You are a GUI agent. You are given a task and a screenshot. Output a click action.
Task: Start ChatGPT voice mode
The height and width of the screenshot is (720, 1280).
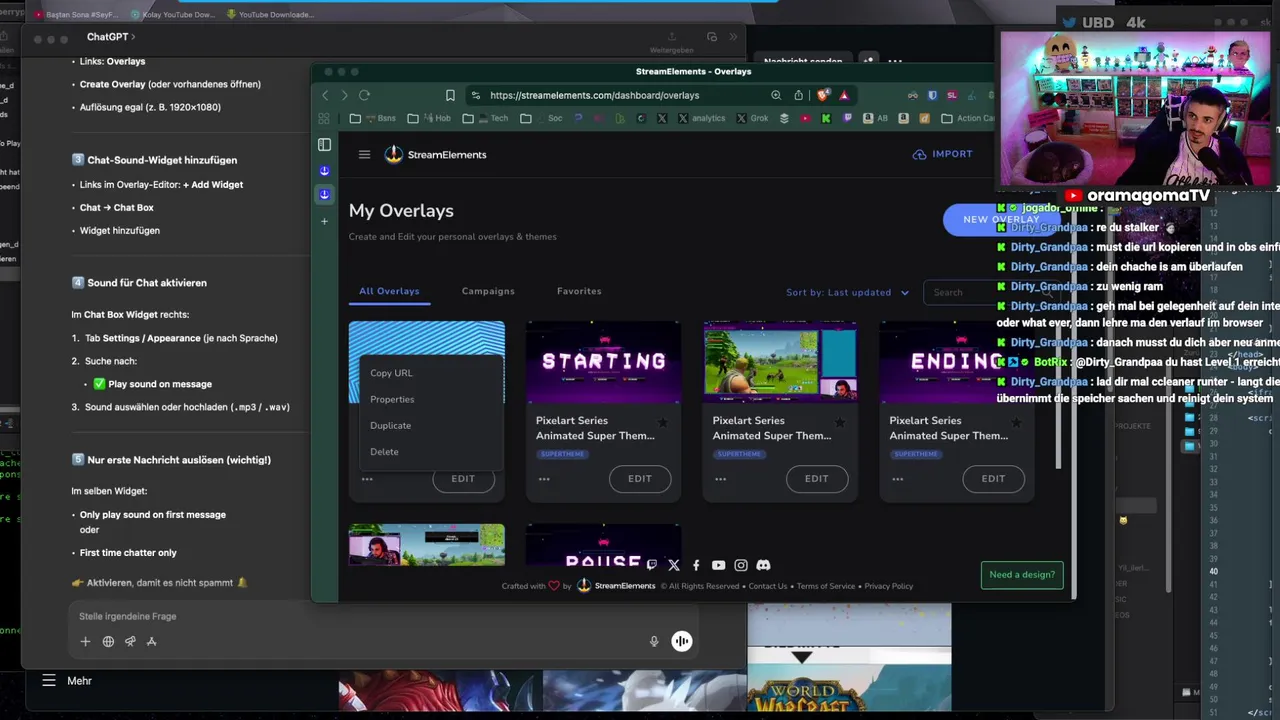pyautogui.click(x=681, y=641)
